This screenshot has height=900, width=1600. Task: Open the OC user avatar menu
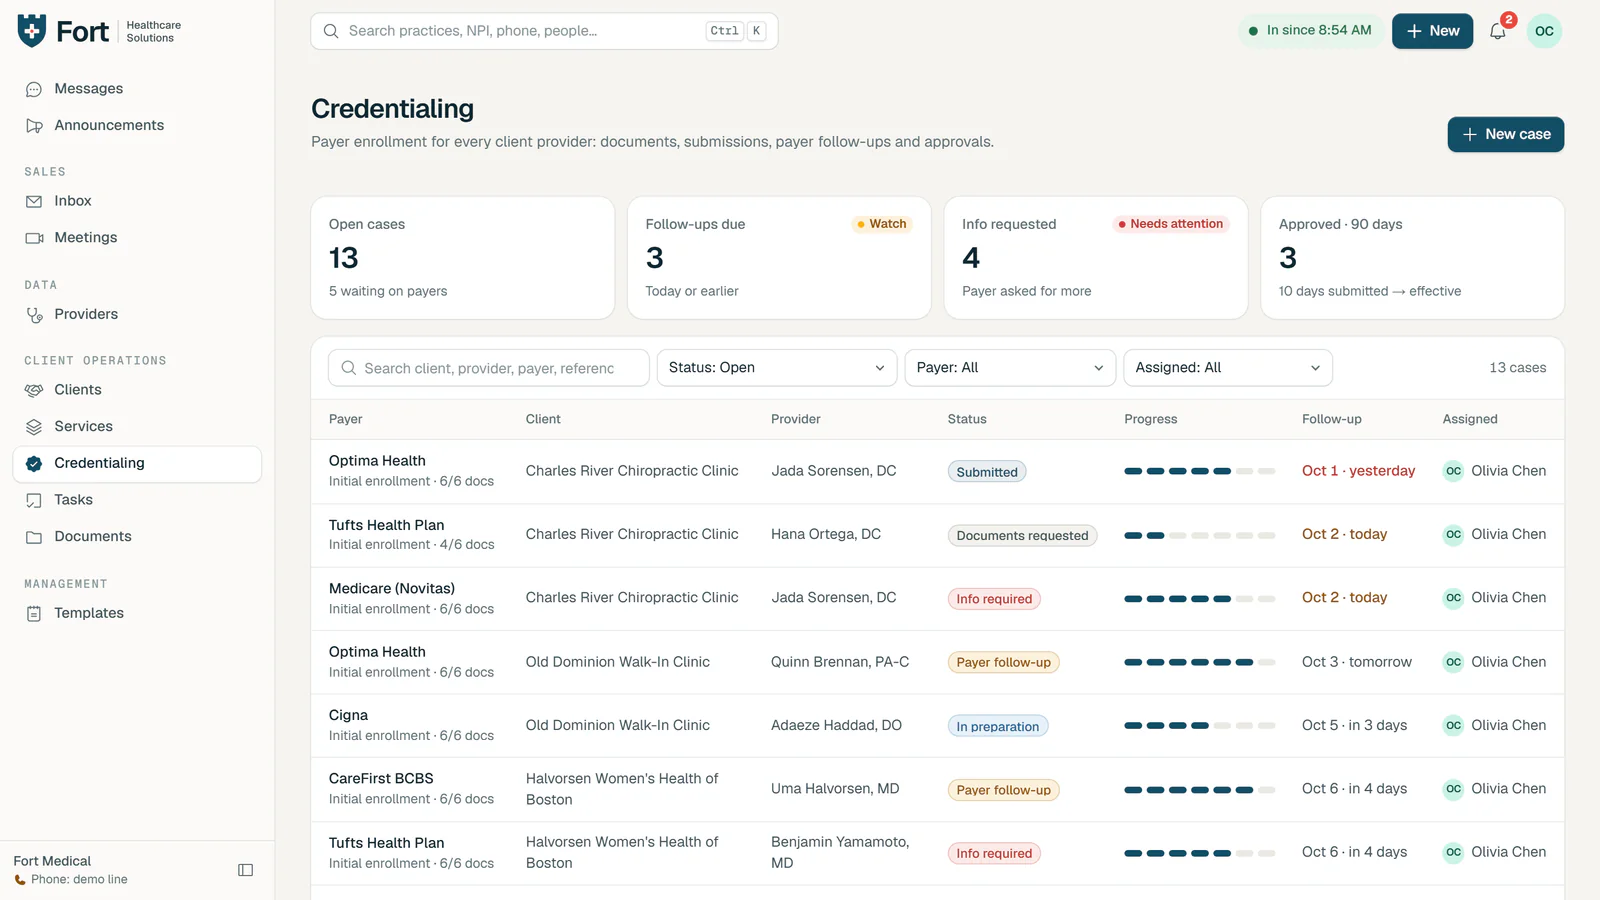(1544, 31)
